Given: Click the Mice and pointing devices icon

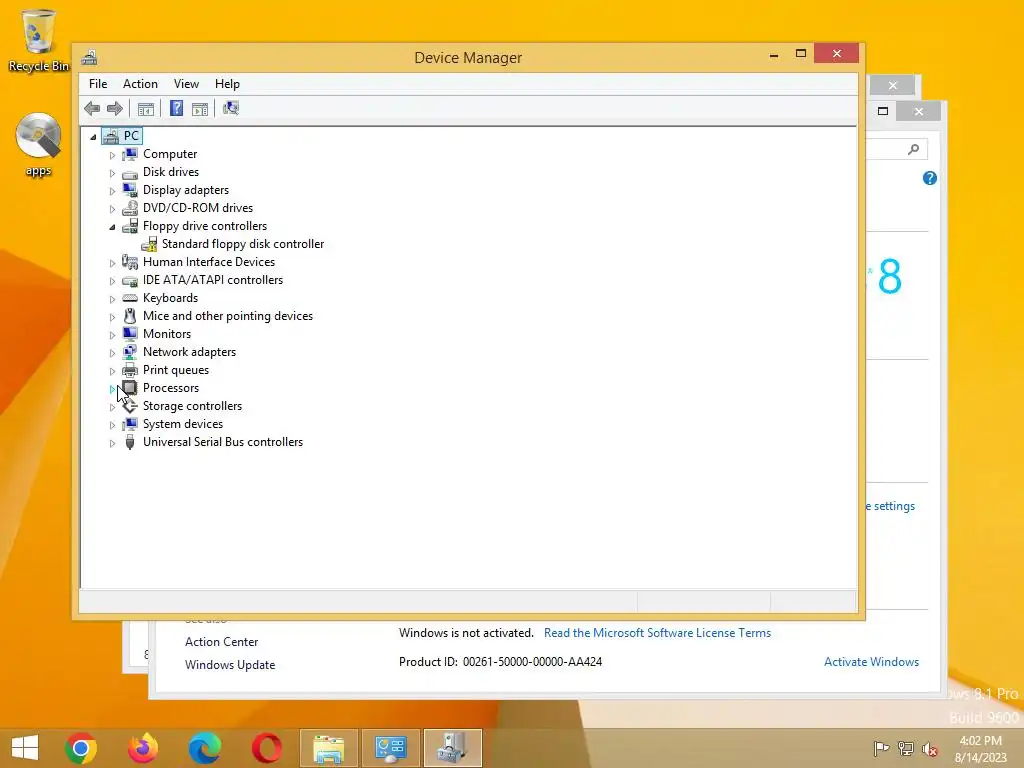Looking at the screenshot, I should [130, 316].
